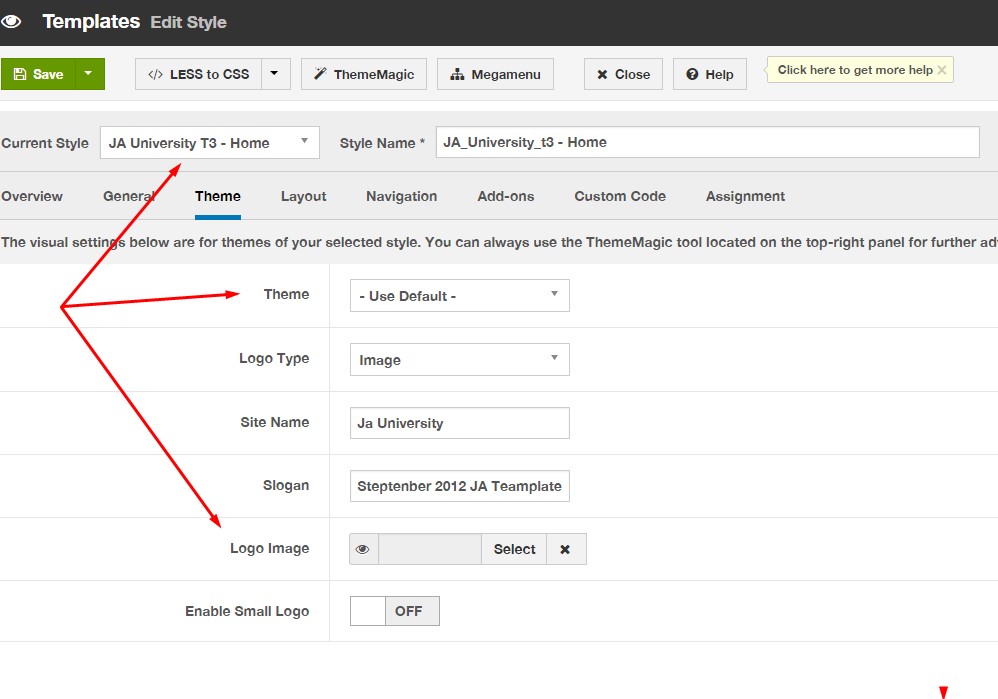Edit the Style Name field

(x=707, y=142)
